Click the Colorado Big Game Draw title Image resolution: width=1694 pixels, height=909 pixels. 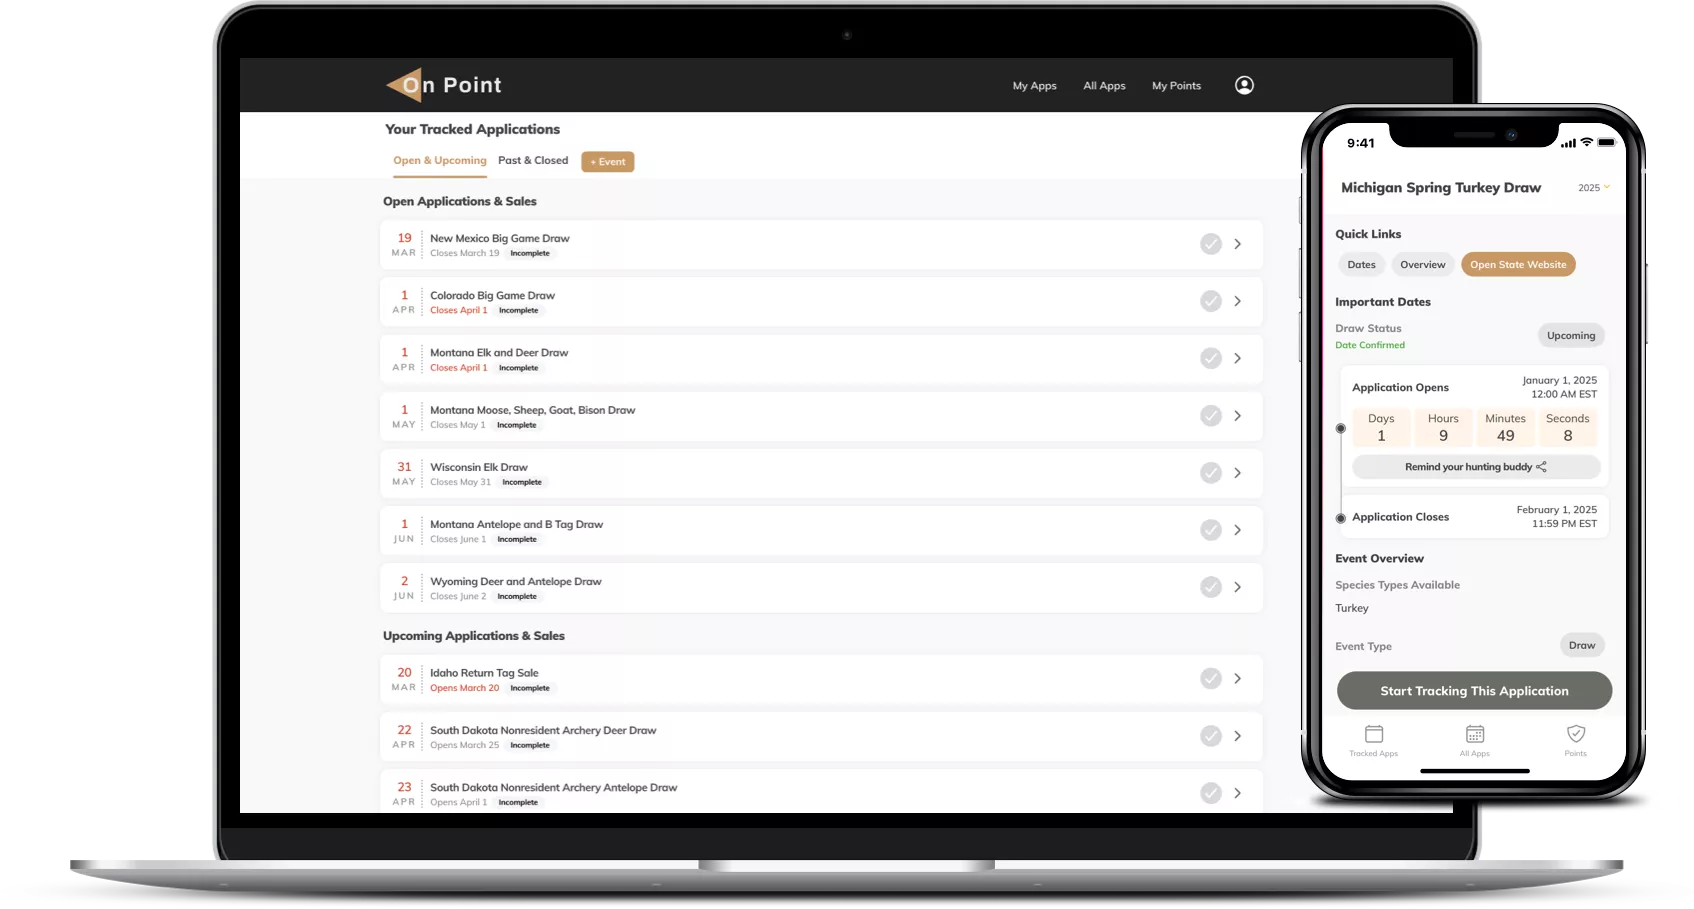pyautogui.click(x=492, y=295)
